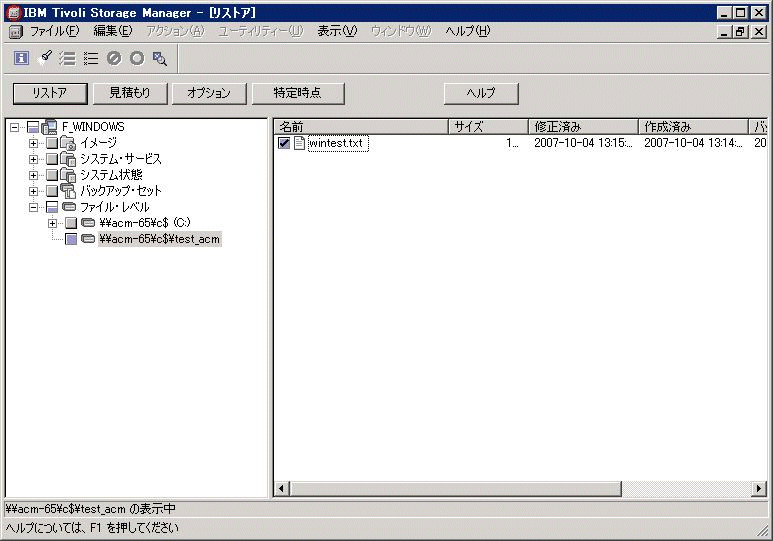Expand the バックアップ・セット tree node
Image resolution: width=773 pixels, height=541 pixels.
point(34,191)
